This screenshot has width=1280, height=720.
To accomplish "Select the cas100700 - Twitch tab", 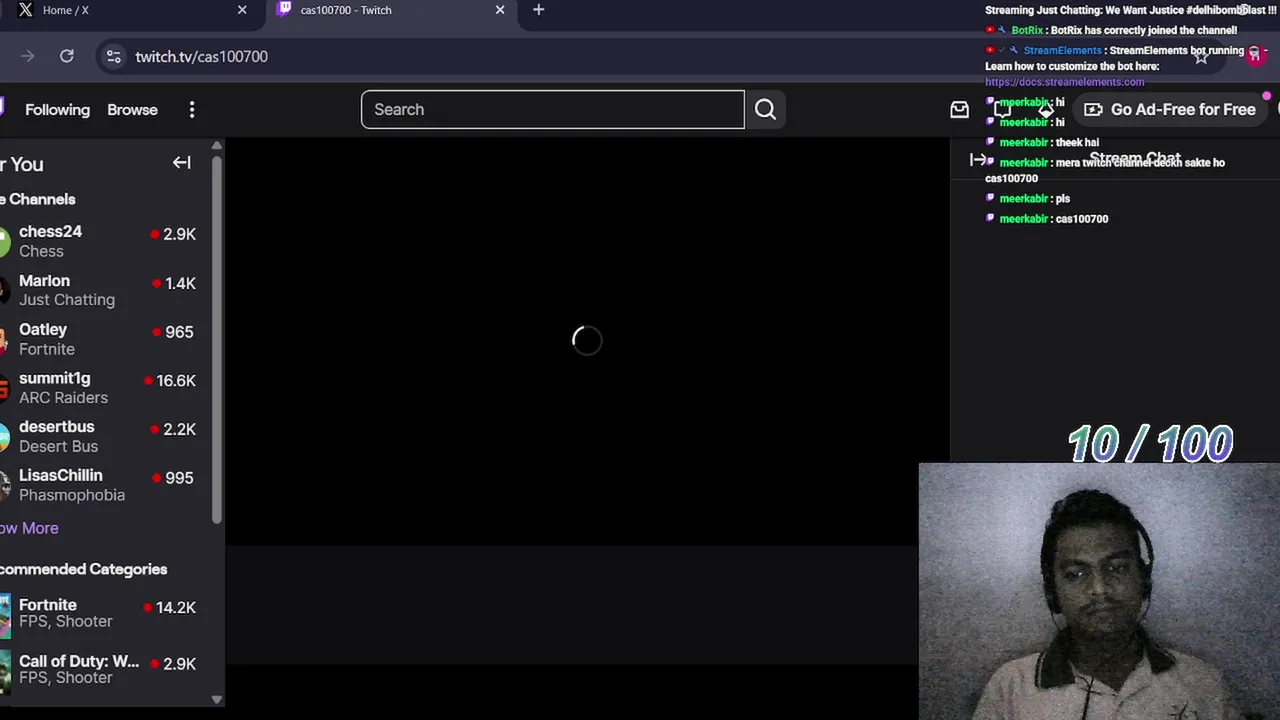I will tap(390, 10).
